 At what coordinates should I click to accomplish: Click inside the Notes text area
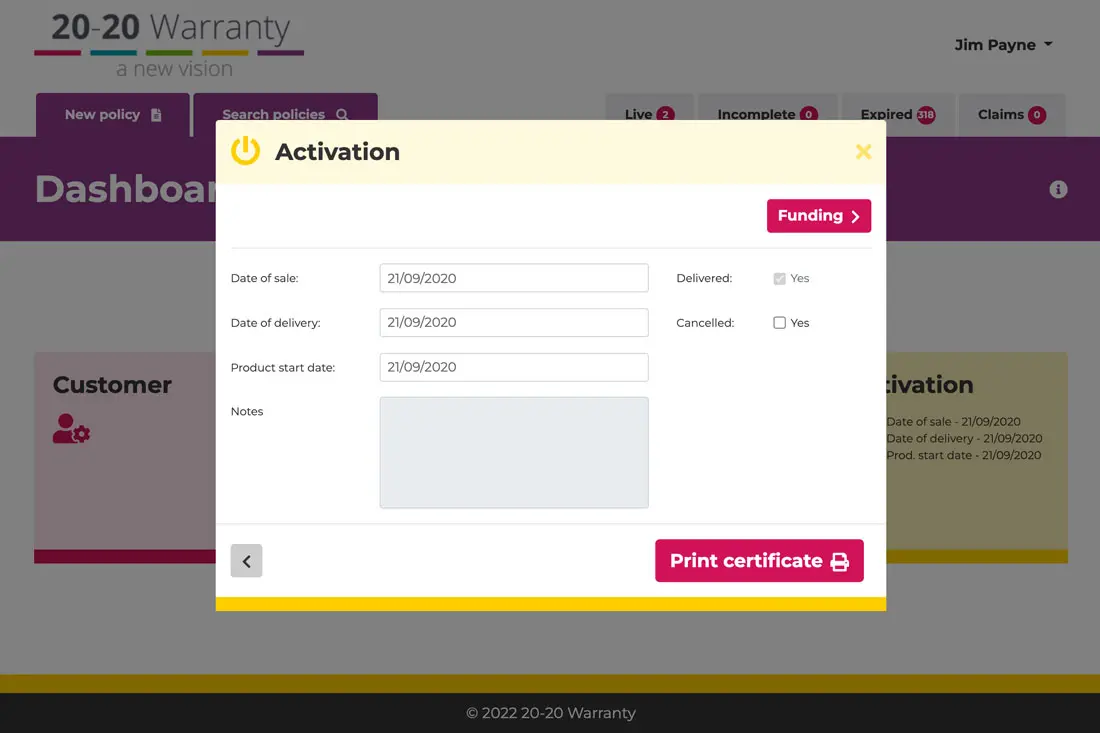[514, 452]
